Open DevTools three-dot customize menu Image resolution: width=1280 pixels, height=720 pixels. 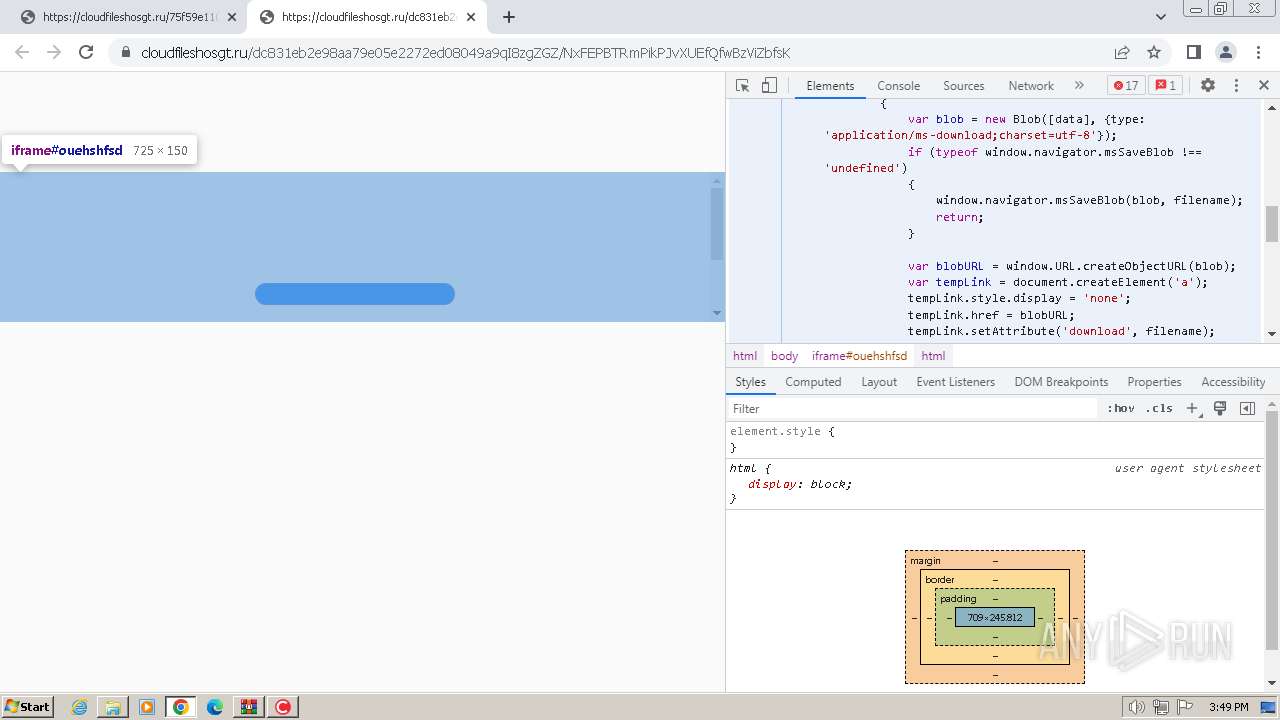coord(1236,86)
